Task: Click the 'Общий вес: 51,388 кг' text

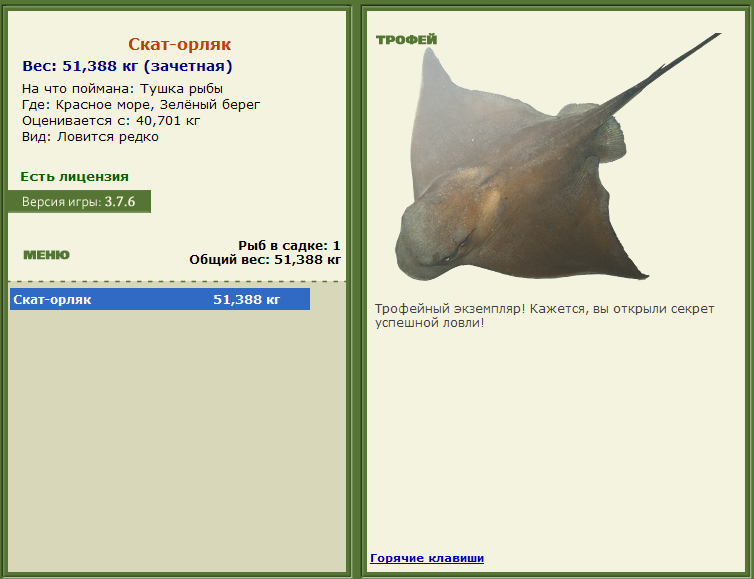Action: point(265,260)
